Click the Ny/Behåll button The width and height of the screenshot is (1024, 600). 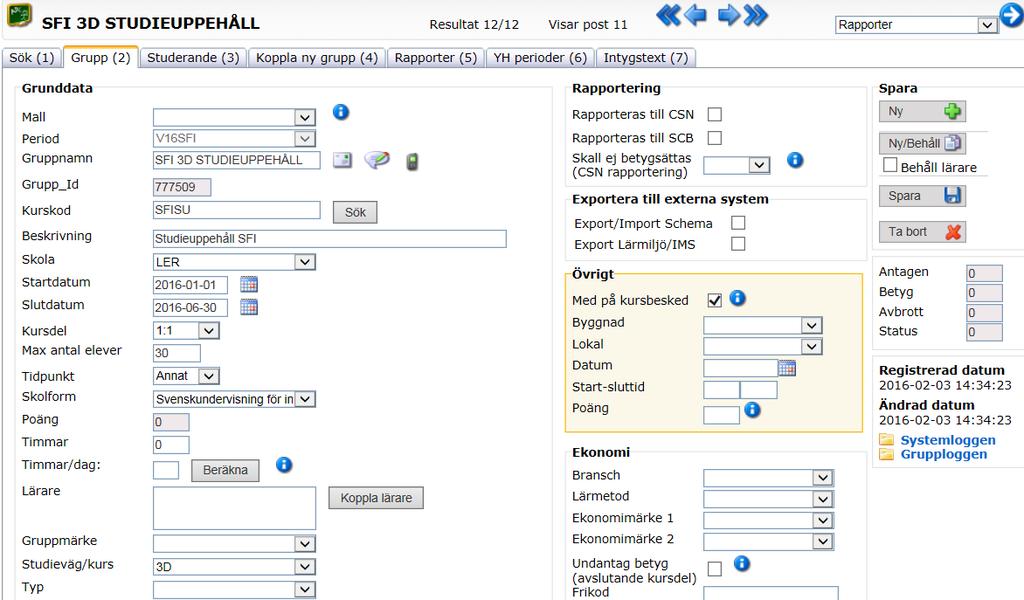[922, 143]
